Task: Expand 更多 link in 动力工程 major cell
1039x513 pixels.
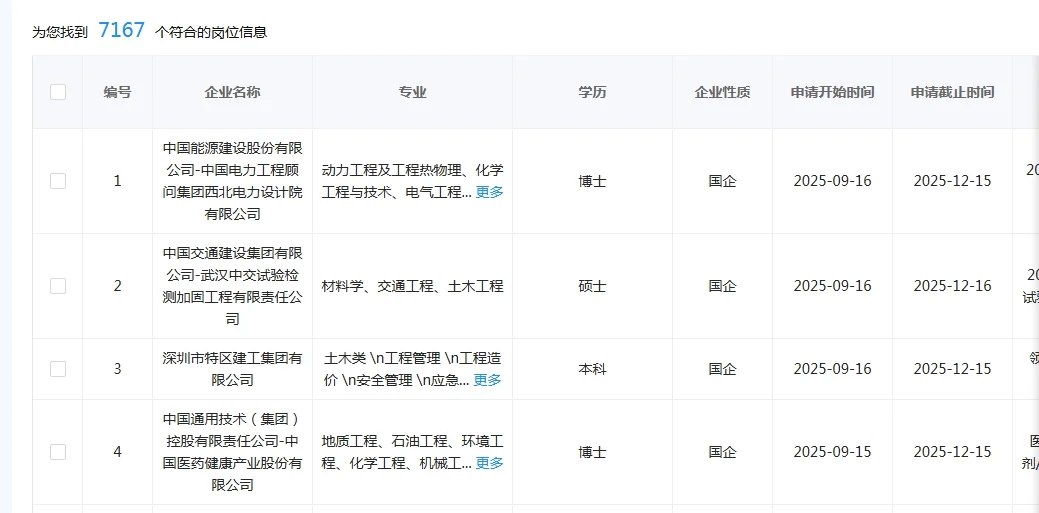Action: click(x=490, y=192)
